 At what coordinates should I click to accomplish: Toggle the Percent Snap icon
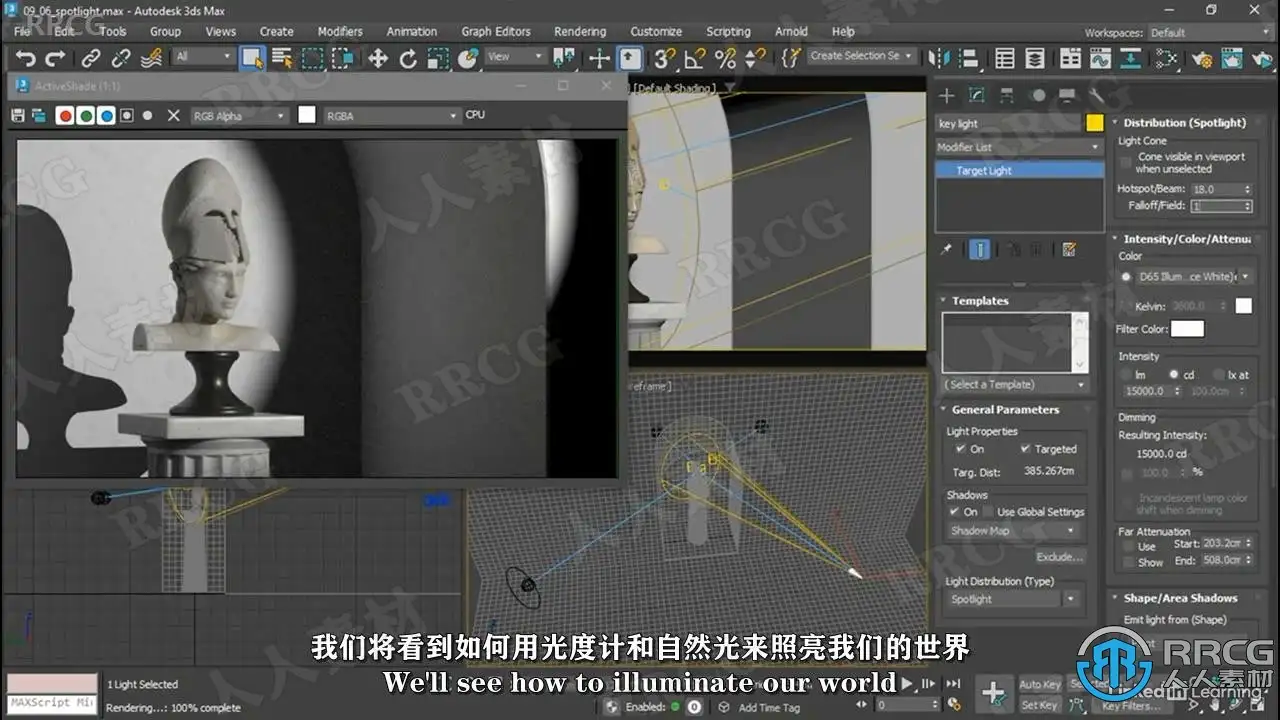(725, 58)
